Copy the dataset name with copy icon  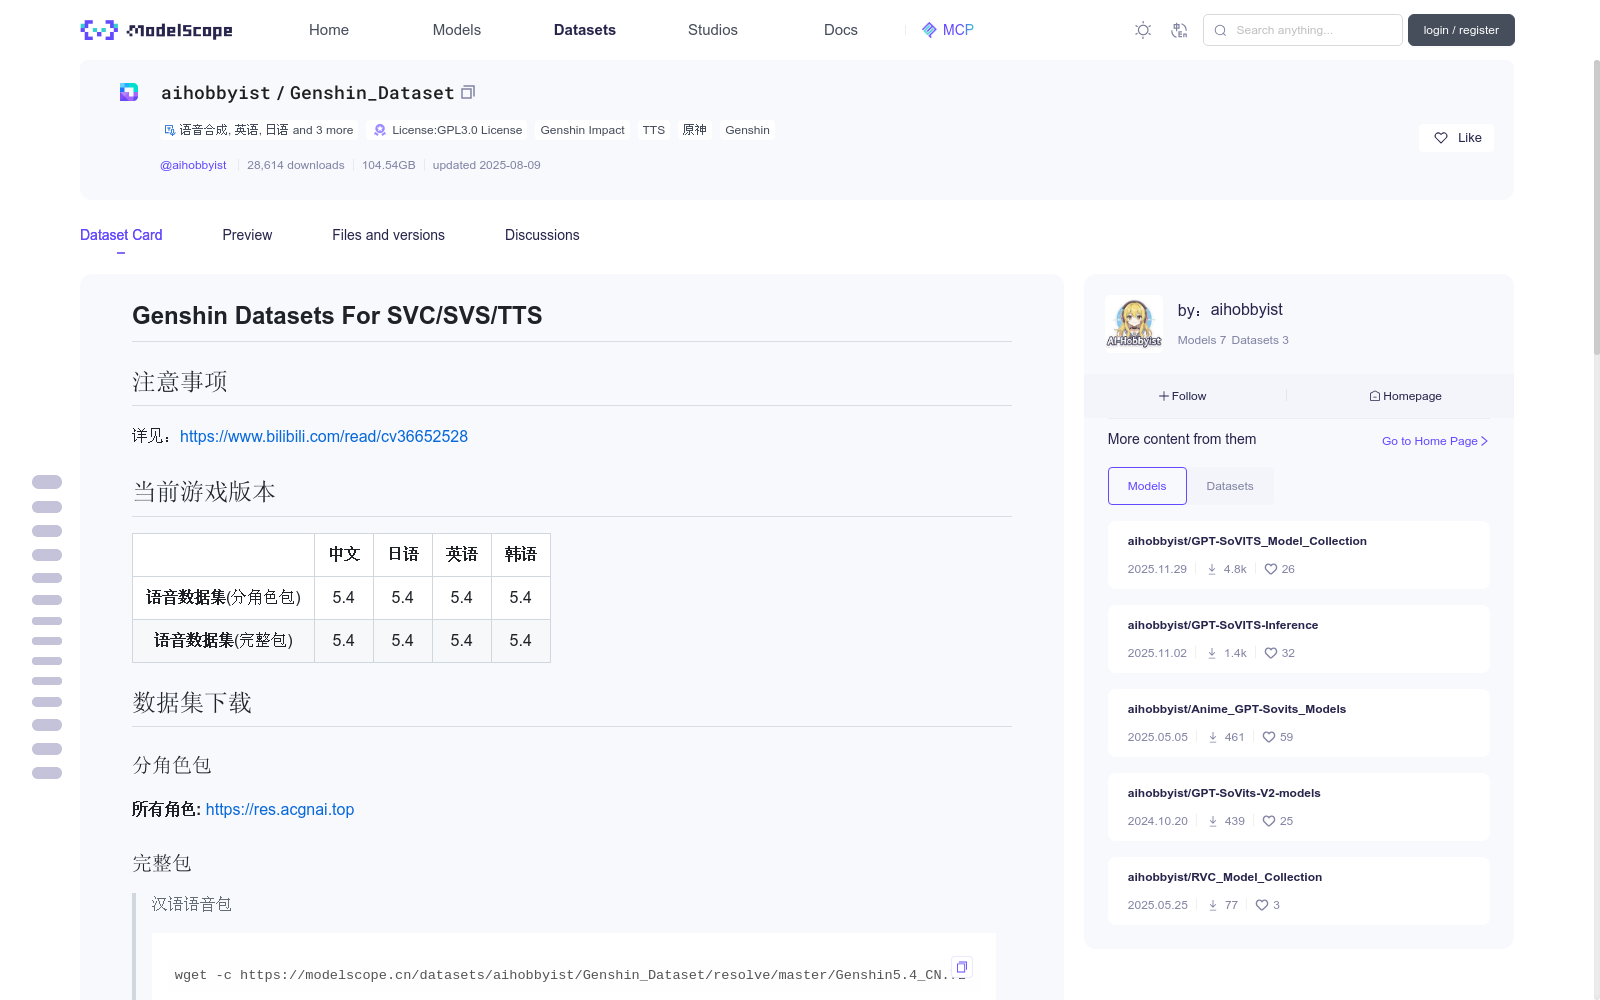tap(467, 92)
